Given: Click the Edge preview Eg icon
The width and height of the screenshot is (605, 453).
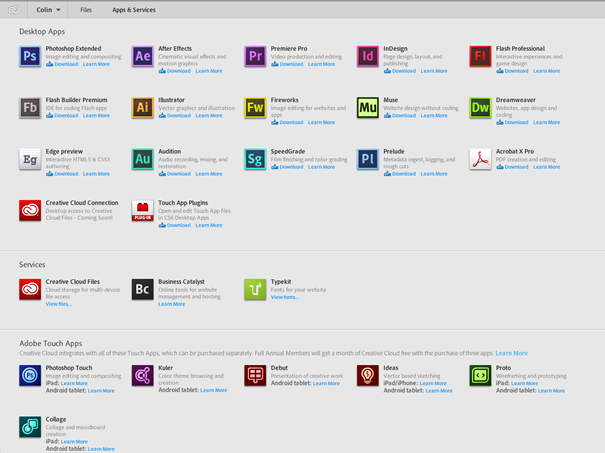Looking at the screenshot, I should point(30,159).
